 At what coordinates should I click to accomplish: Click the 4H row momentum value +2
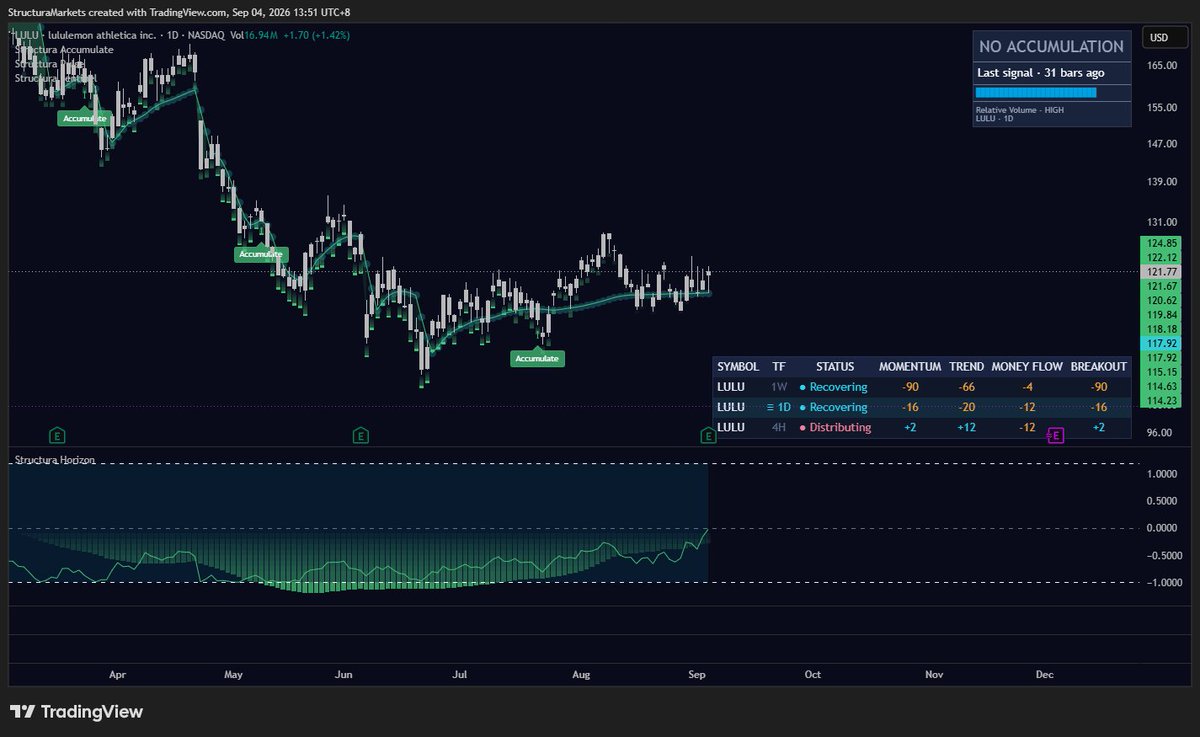pyautogui.click(x=910, y=427)
